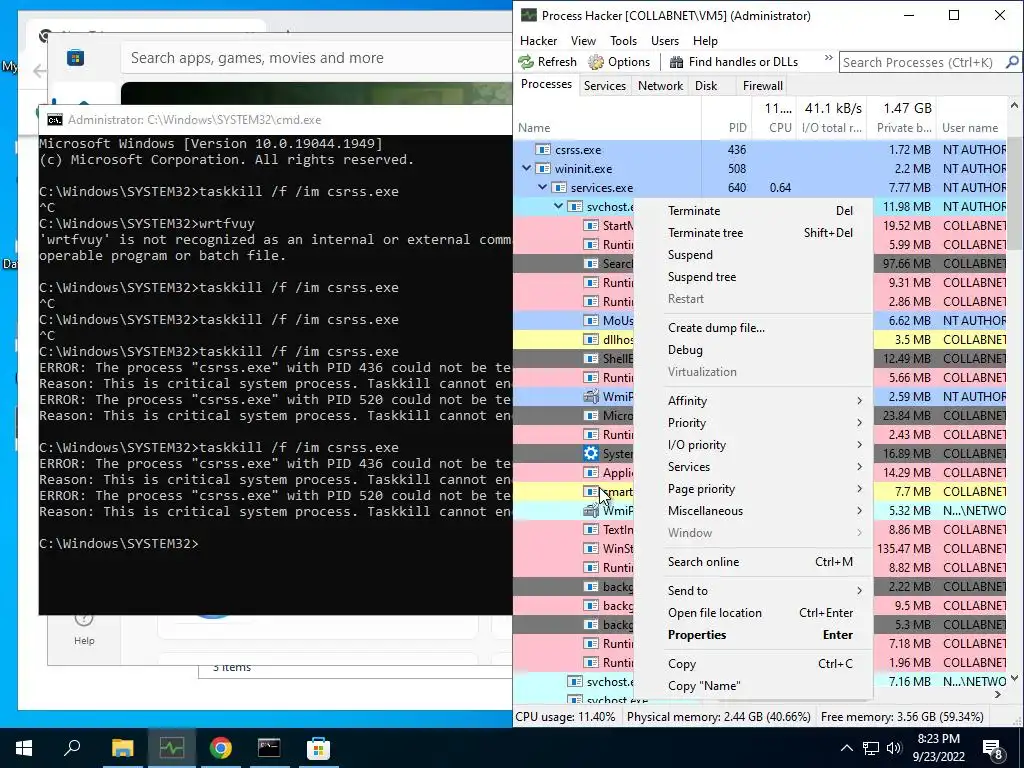The height and width of the screenshot is (768, 1024).
Task: Open the View menu
Action: 583,40
